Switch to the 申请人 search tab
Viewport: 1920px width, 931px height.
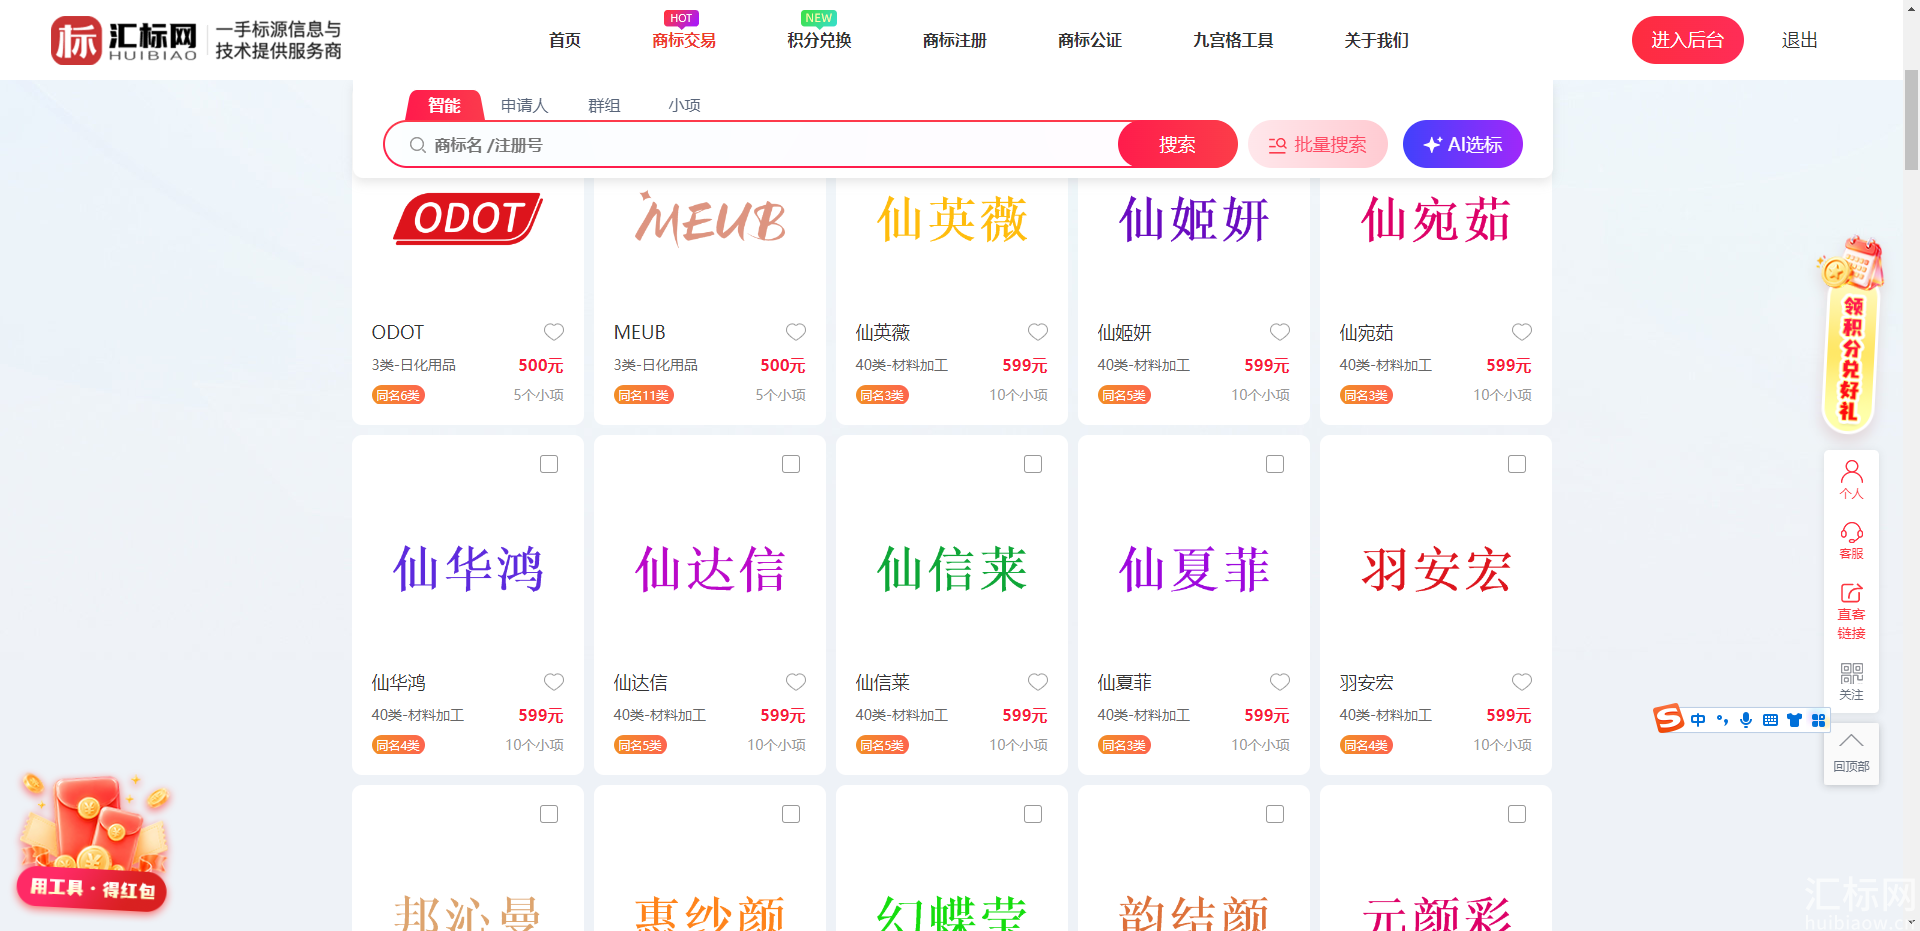click(524, 105)
